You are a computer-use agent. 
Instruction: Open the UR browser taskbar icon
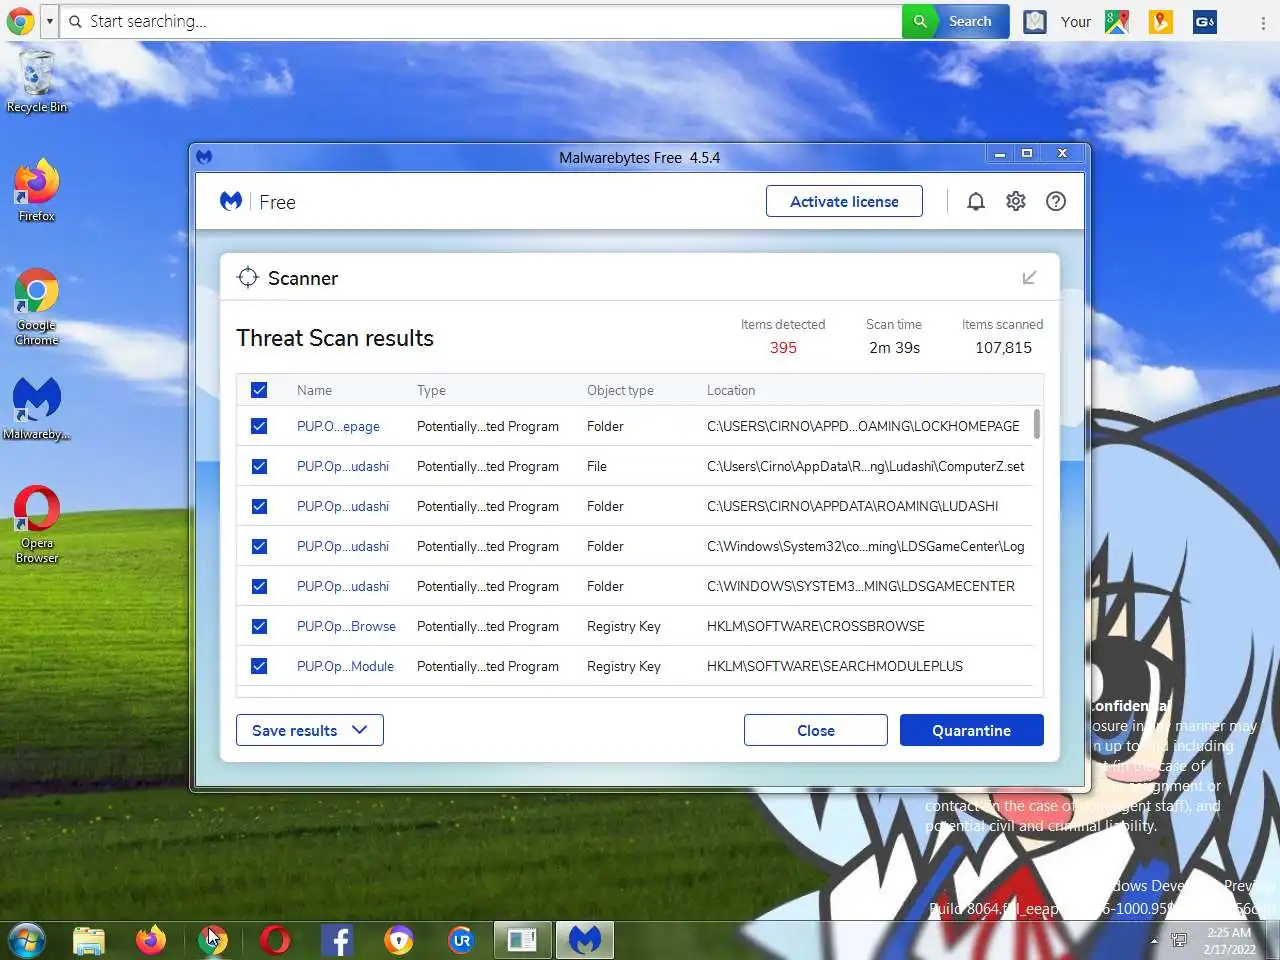coord(461,940)
